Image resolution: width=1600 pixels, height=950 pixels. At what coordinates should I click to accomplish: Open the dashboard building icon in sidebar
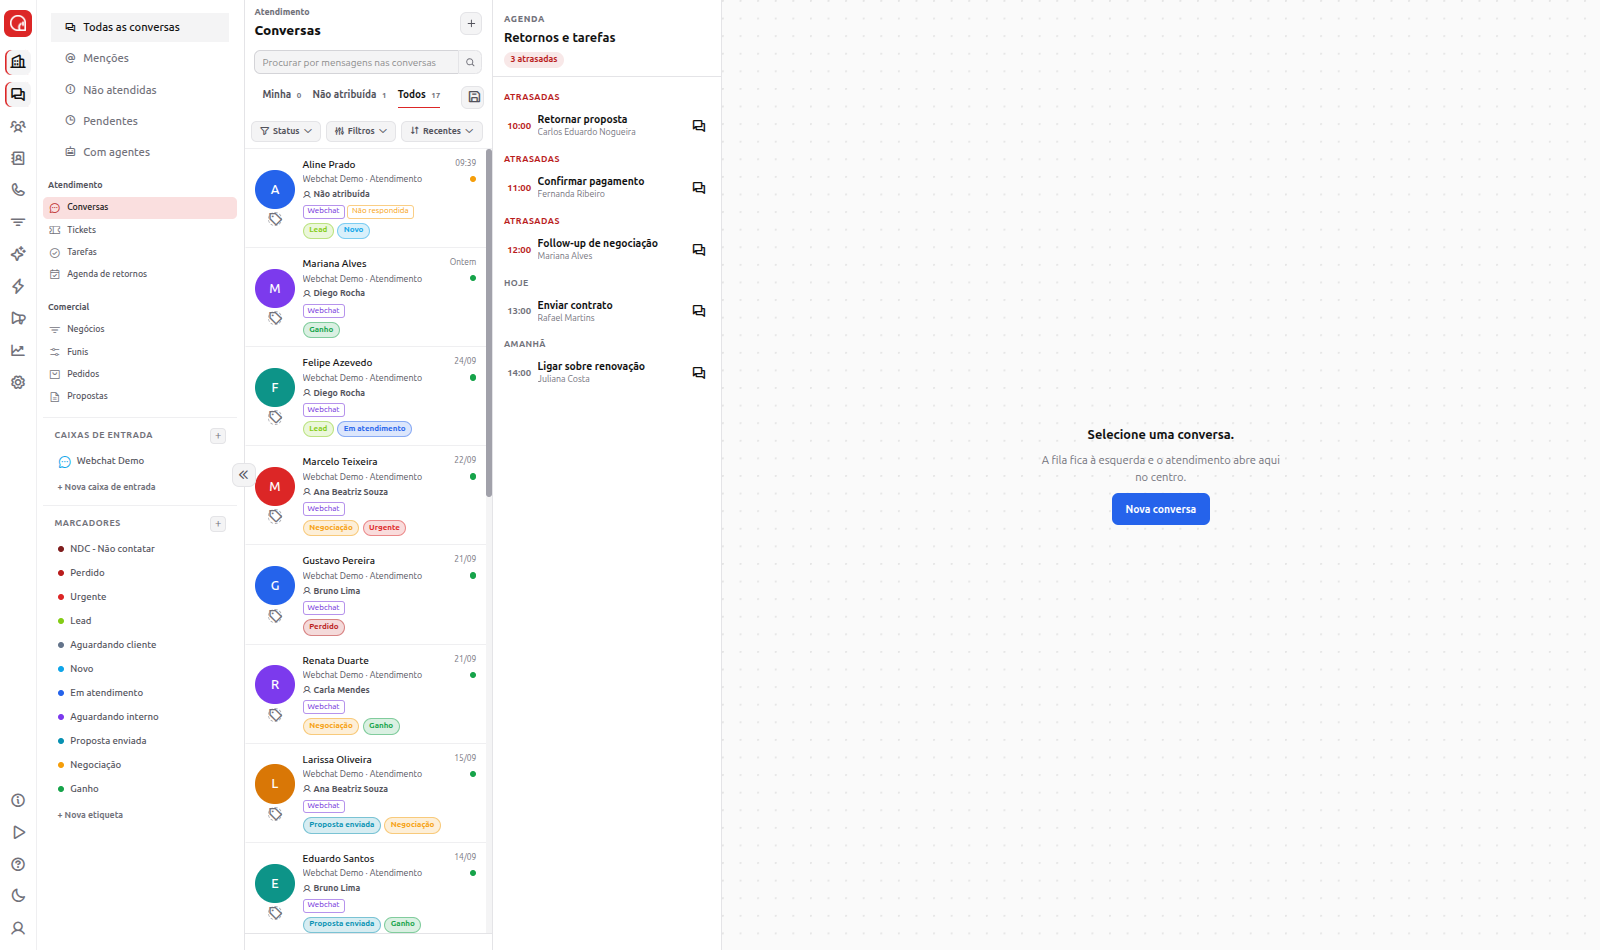(18, 62)
